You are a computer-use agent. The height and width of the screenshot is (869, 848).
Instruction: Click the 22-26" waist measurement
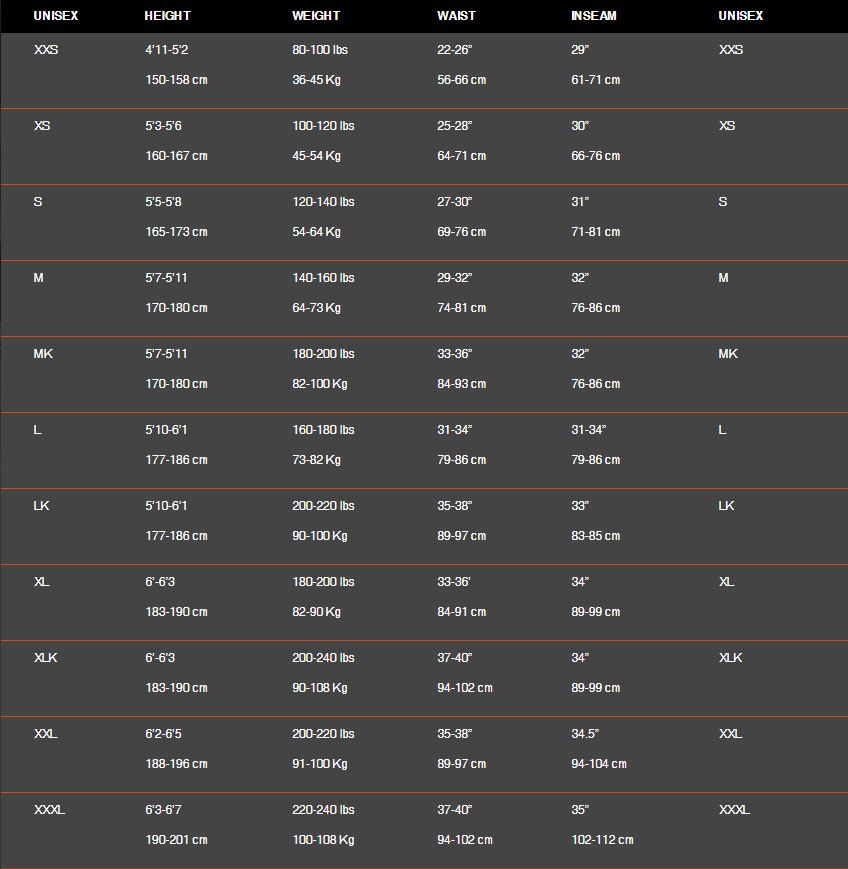(x=454, y=50)
